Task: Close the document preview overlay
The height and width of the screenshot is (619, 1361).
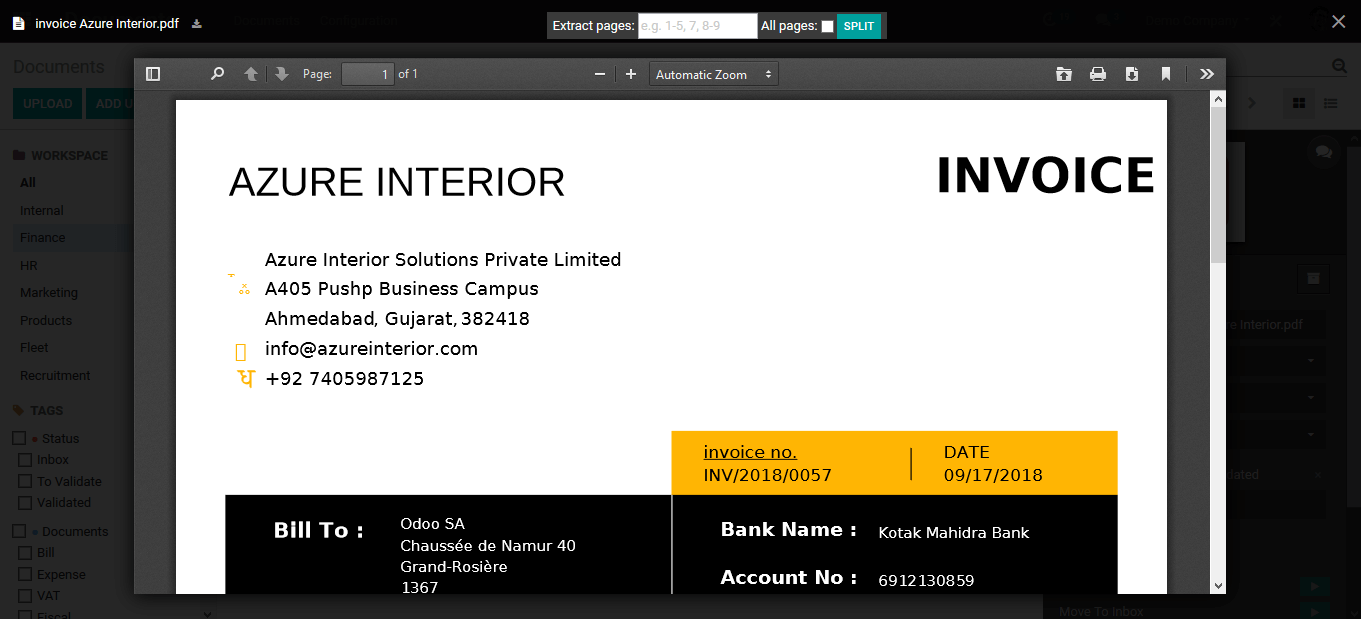Action: 1339,21
